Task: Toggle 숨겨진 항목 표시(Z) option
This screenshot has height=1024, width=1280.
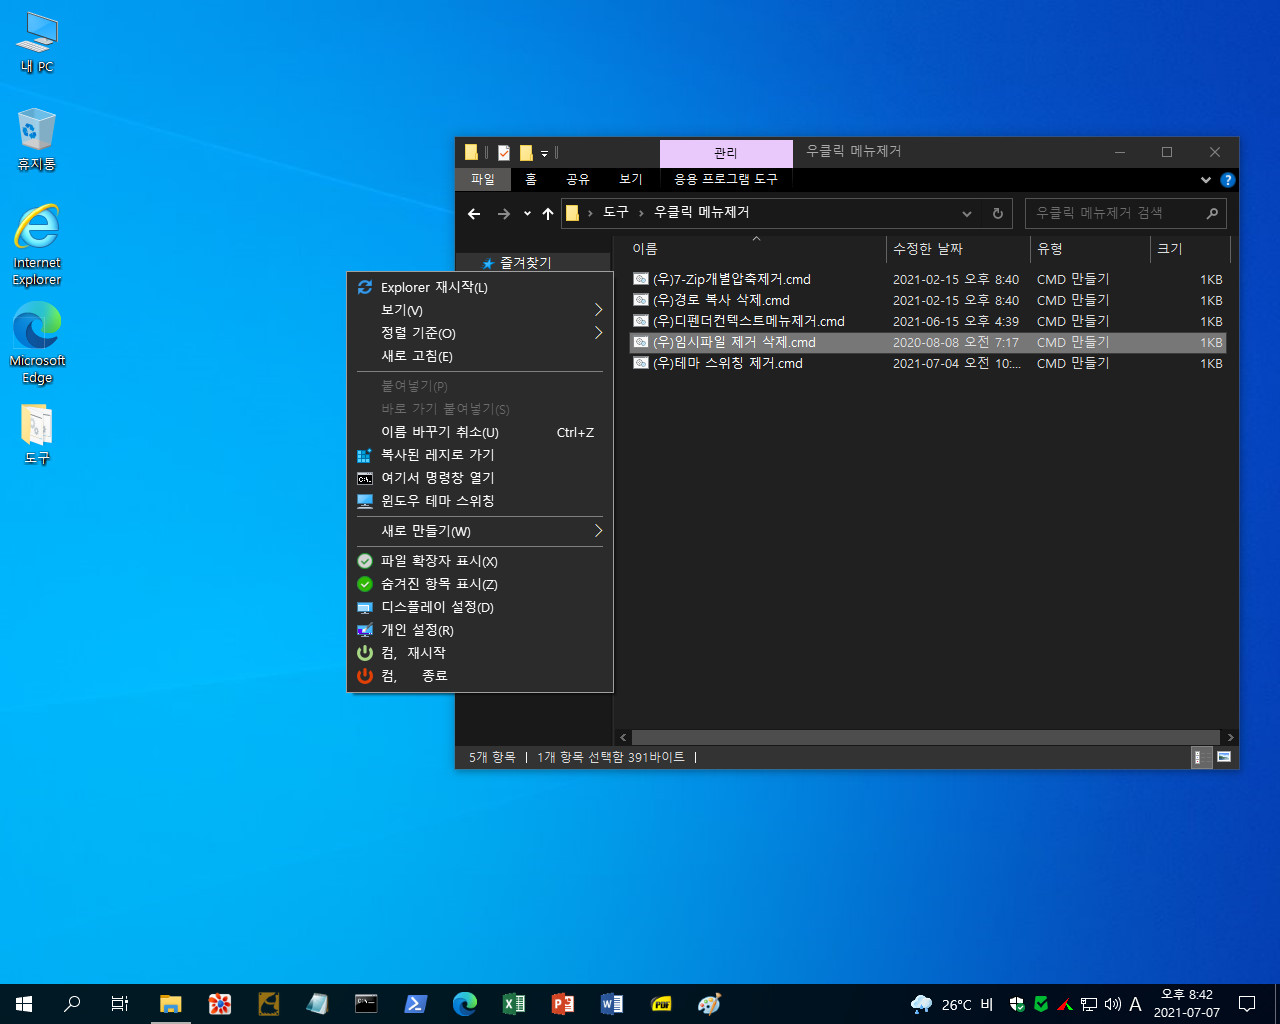Action: [x=480, y=584]
